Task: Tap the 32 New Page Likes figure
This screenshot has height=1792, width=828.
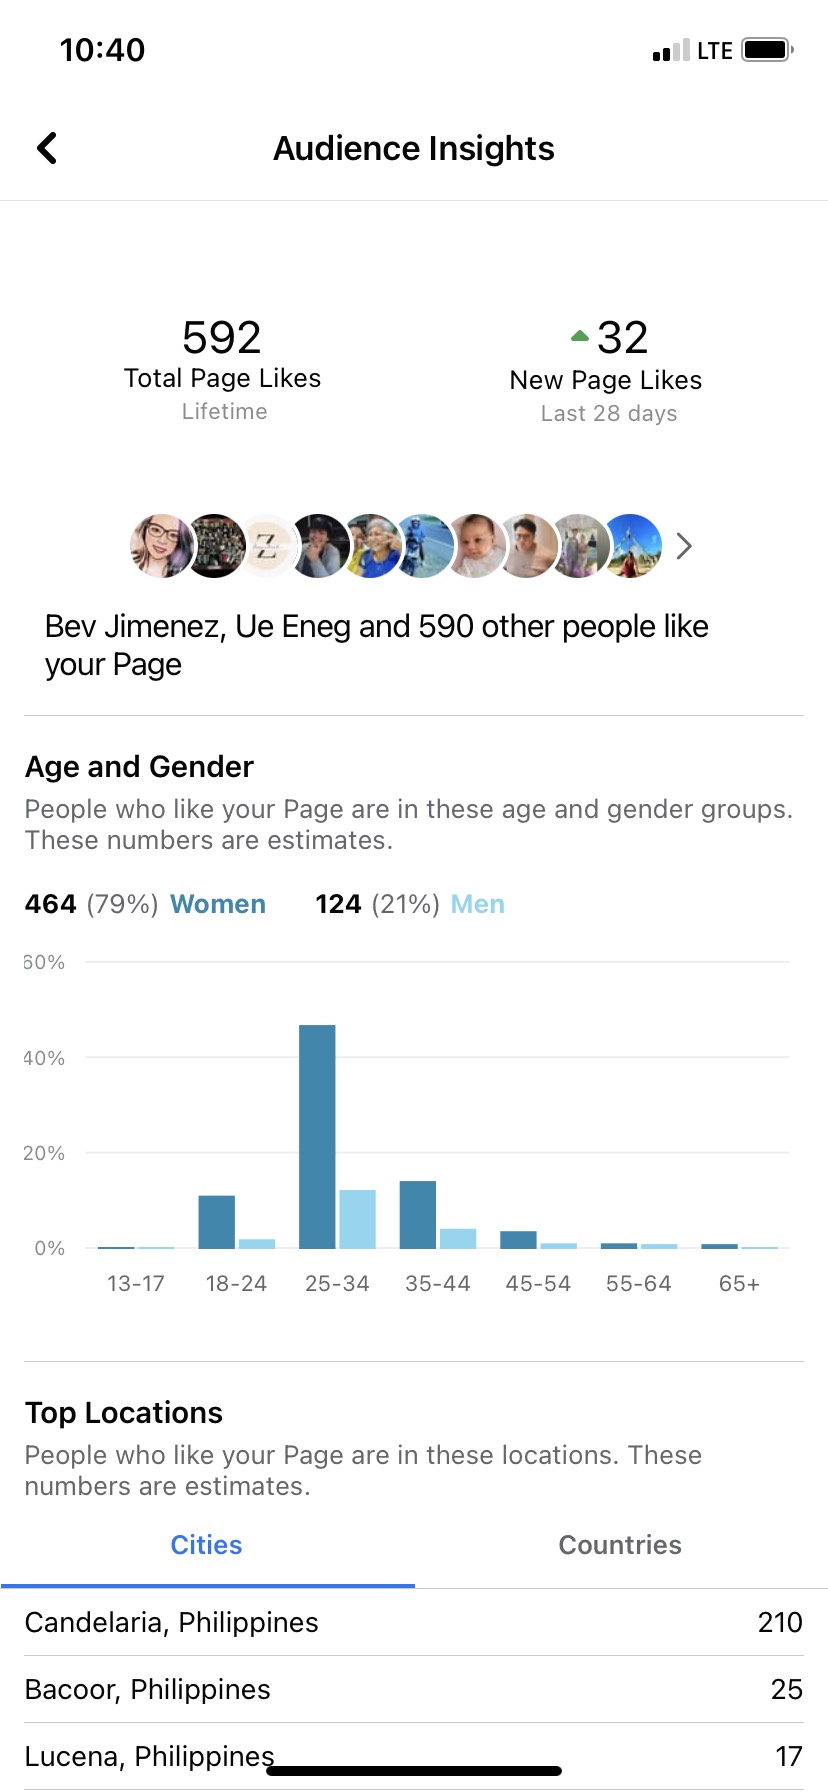Action: [x=621, y=338]
